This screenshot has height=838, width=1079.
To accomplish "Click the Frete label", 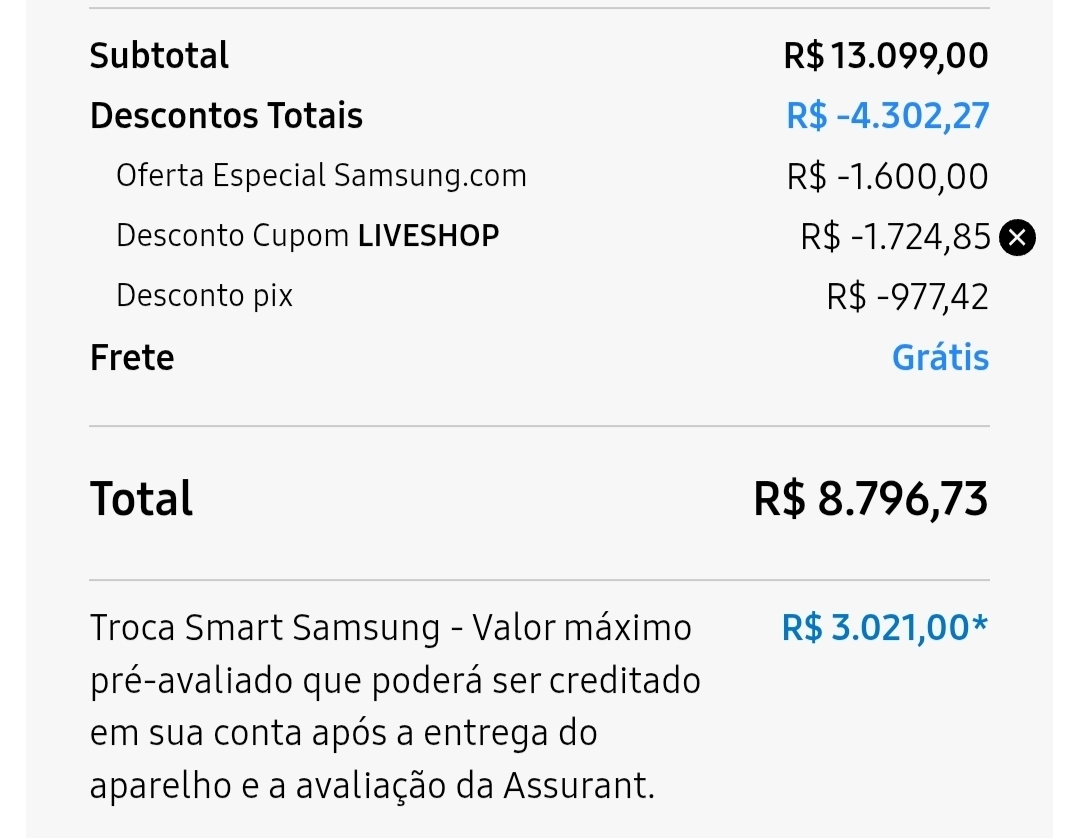I will point(132,358).
